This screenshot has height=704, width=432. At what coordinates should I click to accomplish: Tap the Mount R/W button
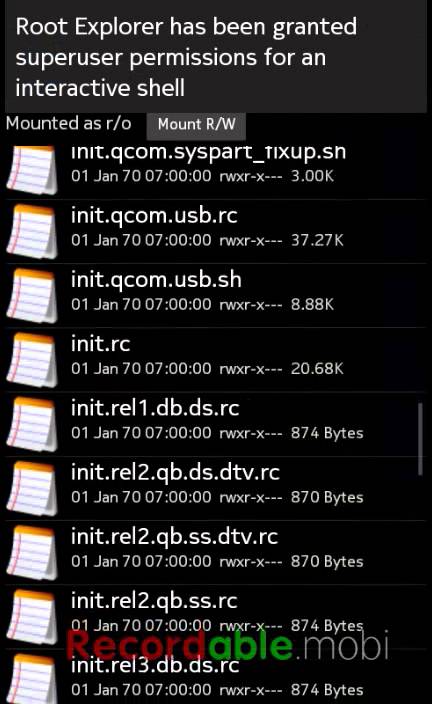tap(196, 126)
